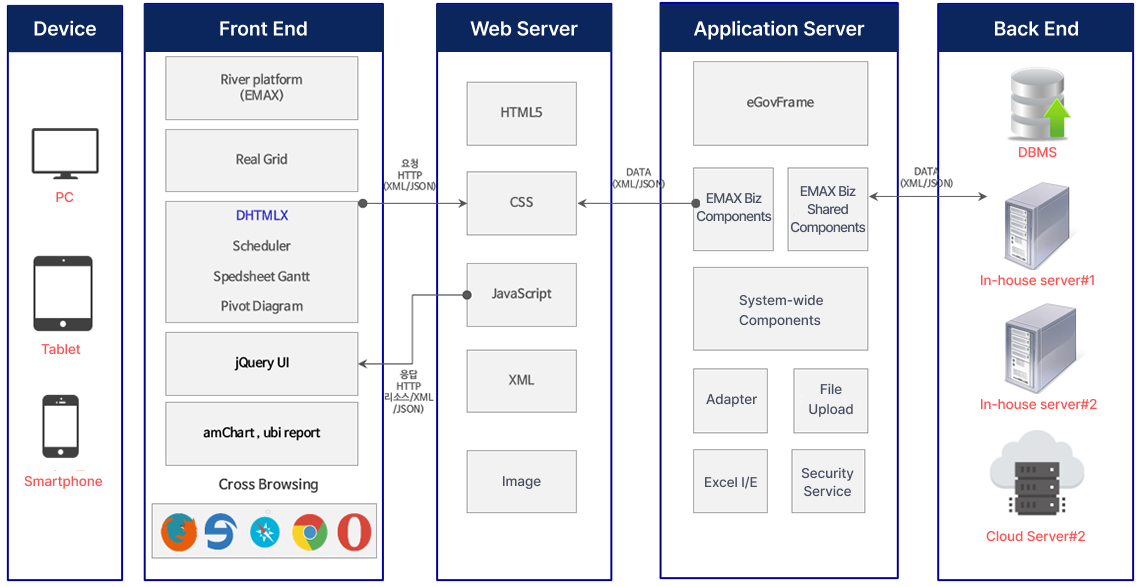
Task: Click the EMAX Biz Components box
Action: click(x=733, y=209)
